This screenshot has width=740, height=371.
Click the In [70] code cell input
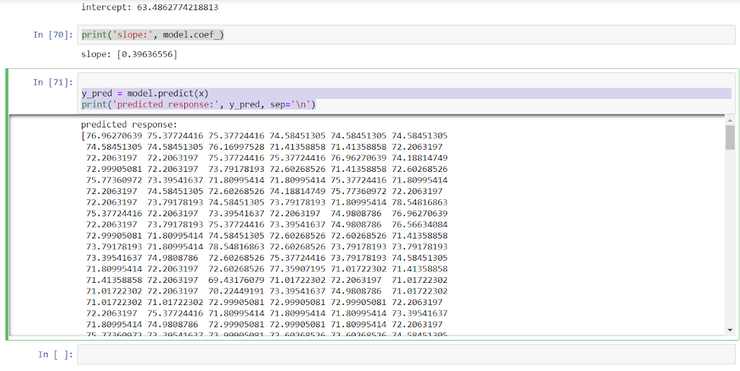click(x=406, y=34)
